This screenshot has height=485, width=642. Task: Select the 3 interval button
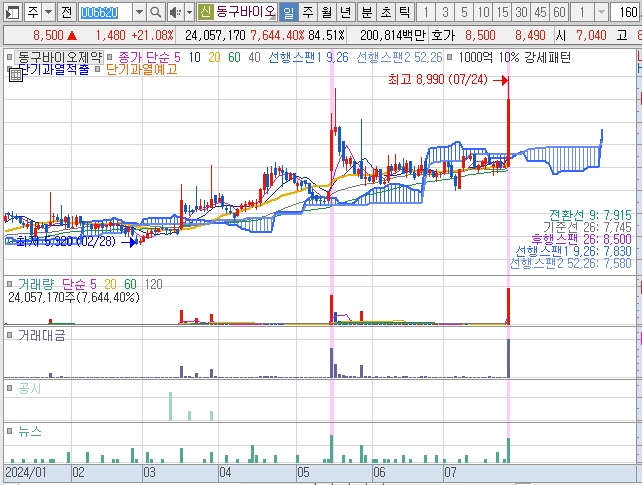445,12
